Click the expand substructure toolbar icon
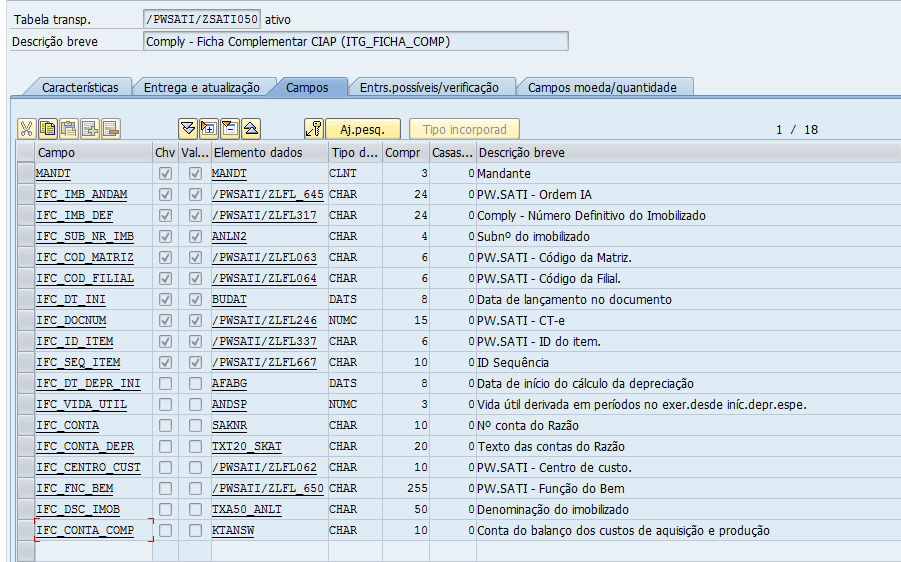The image size is (901, 562). (209, 129)
